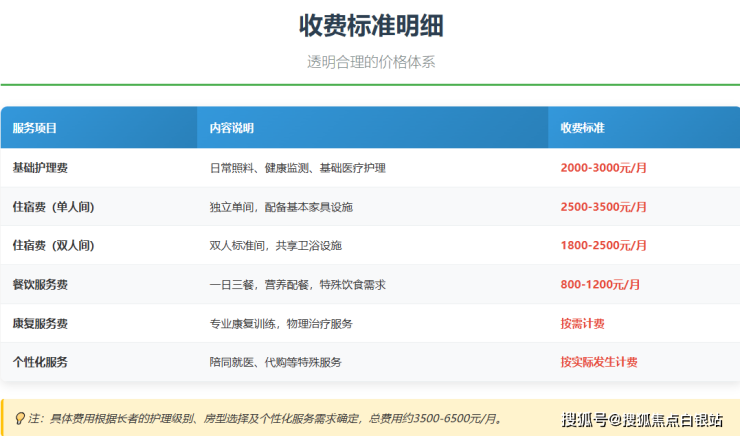Click the 服务项目 column header
Screen dimensions: 740x436
35,128
